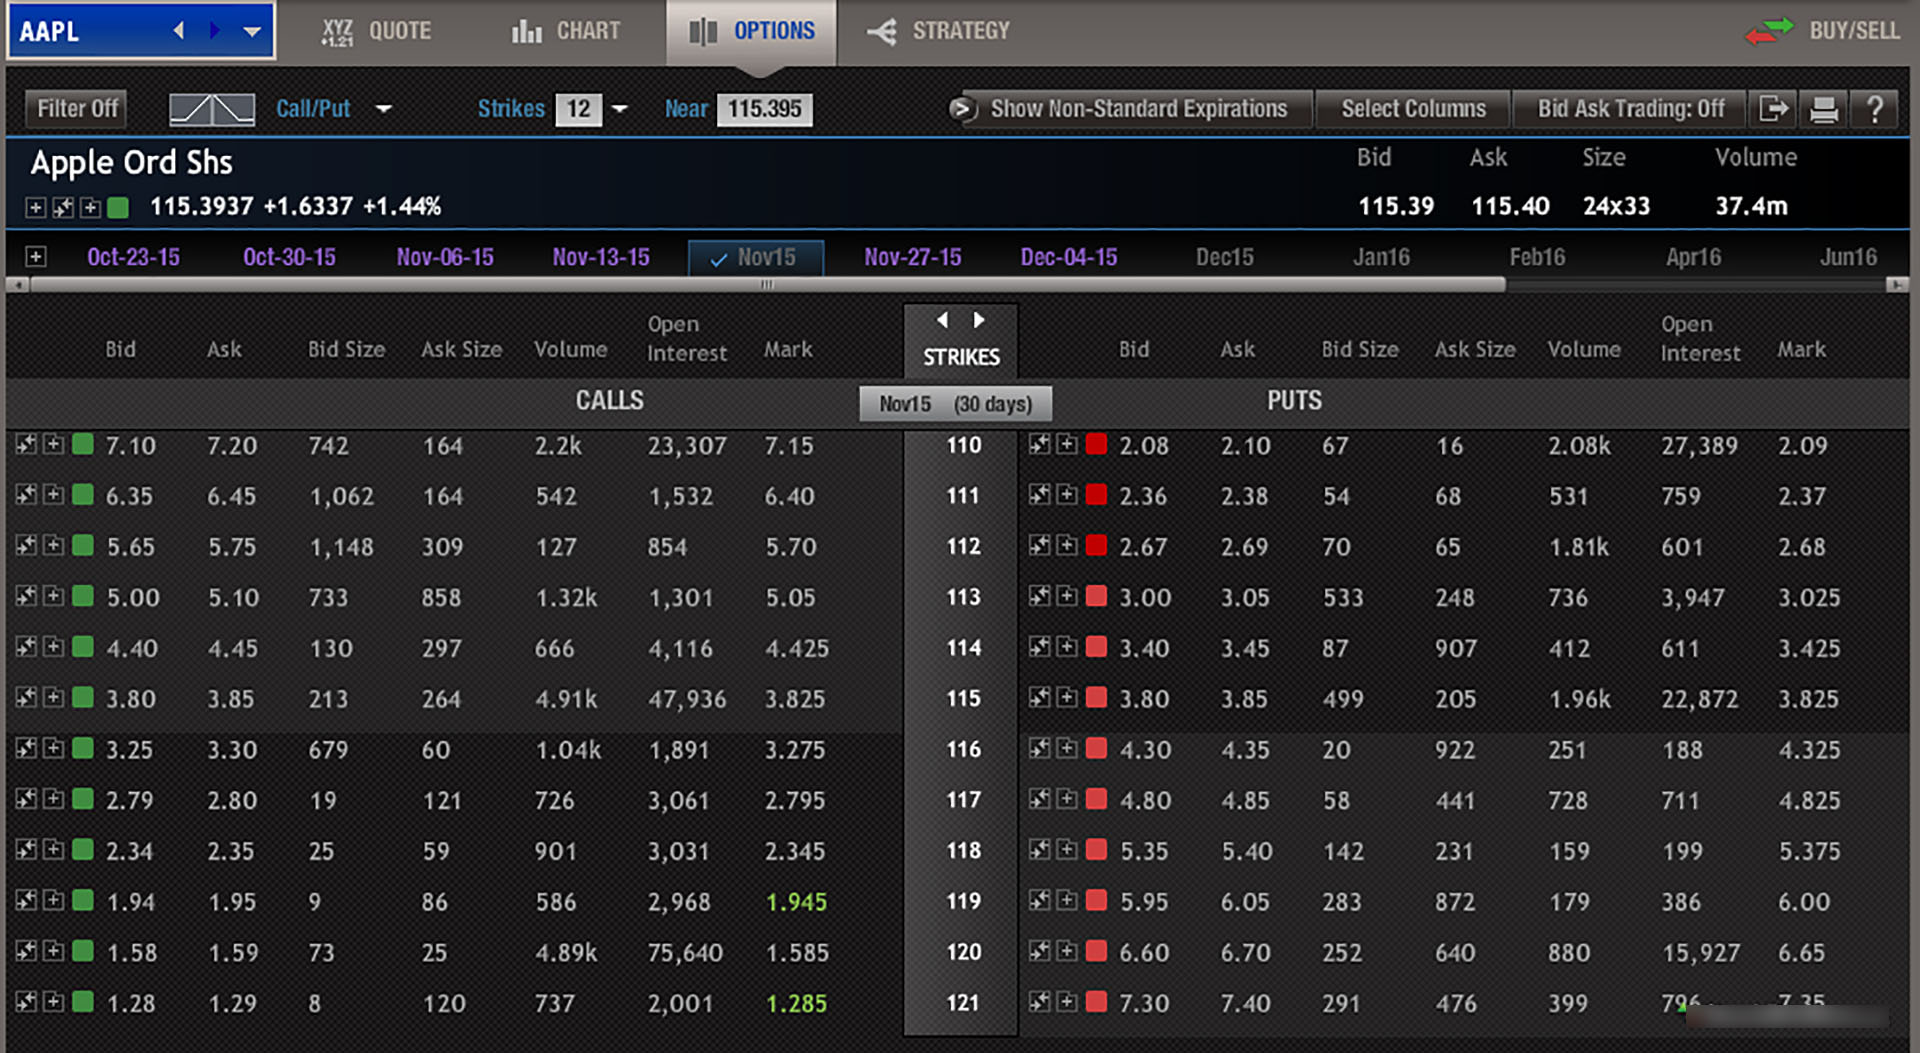Click the 115 strike price
Viewport: 1920px width, 1053px height.
tap(963, 698)
